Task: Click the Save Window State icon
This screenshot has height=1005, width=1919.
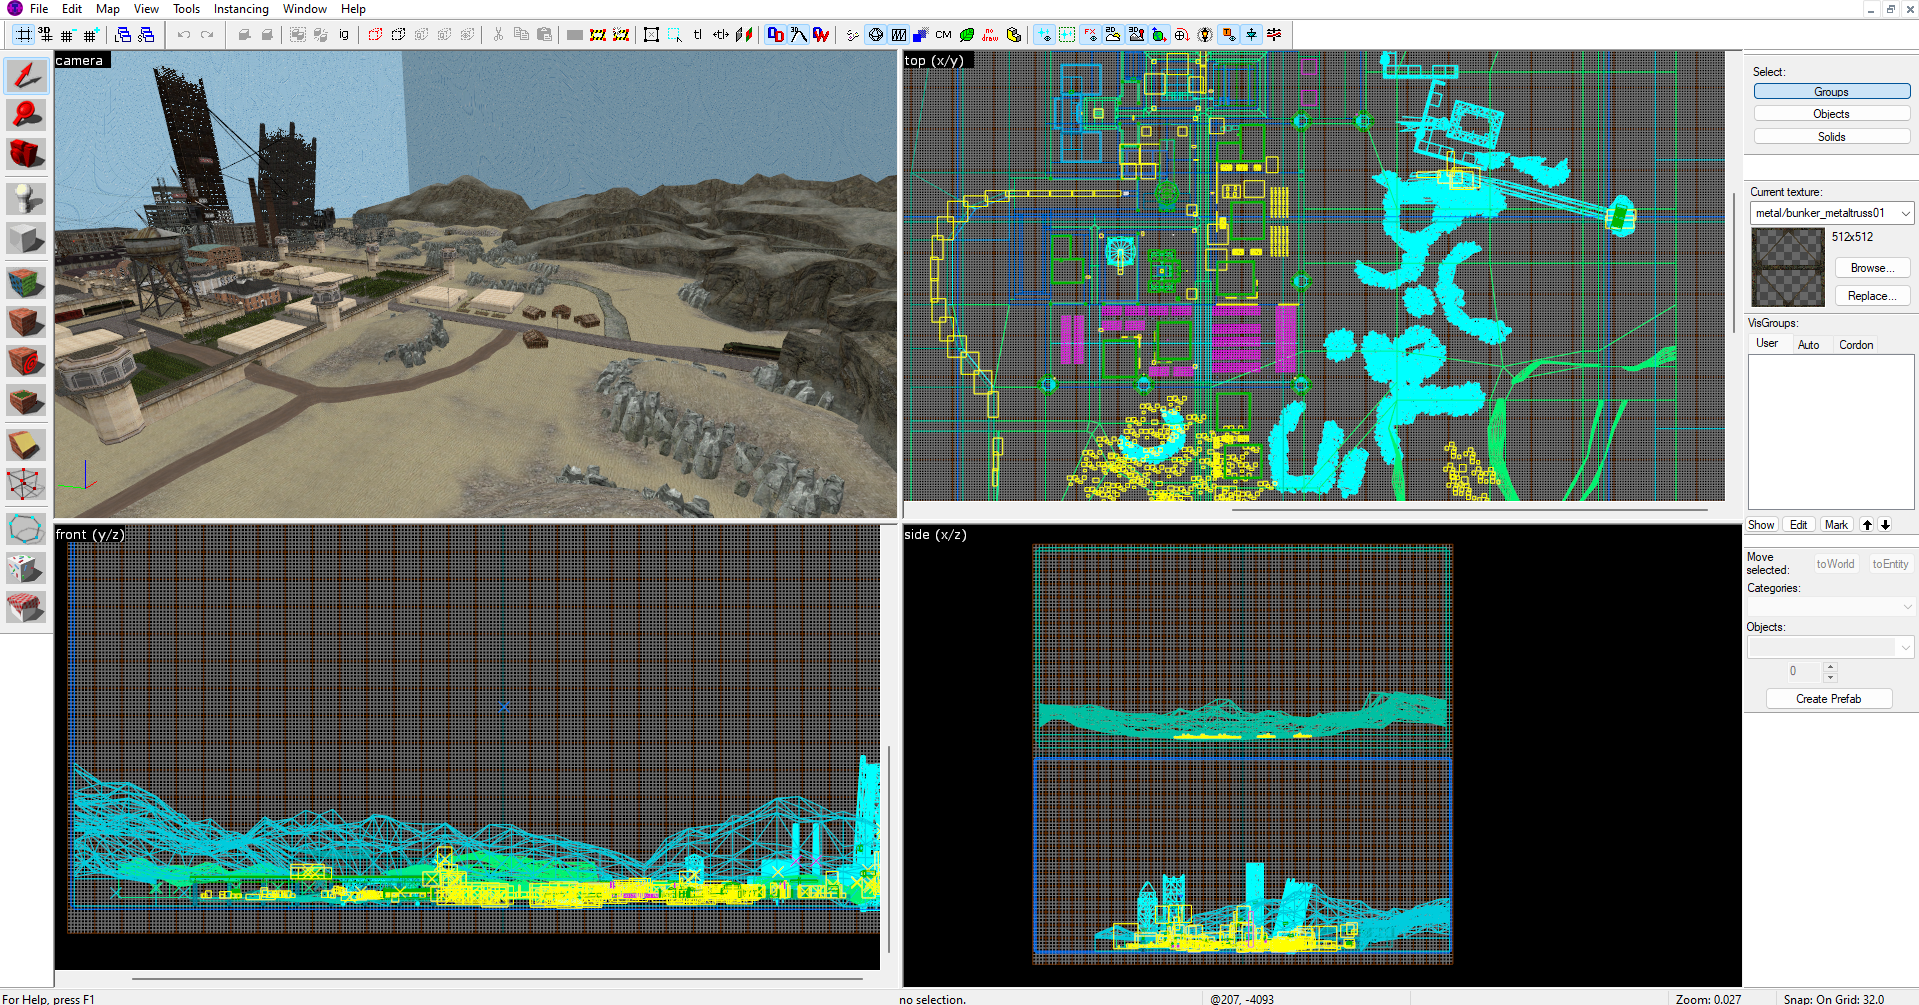Action: [146, 35]
